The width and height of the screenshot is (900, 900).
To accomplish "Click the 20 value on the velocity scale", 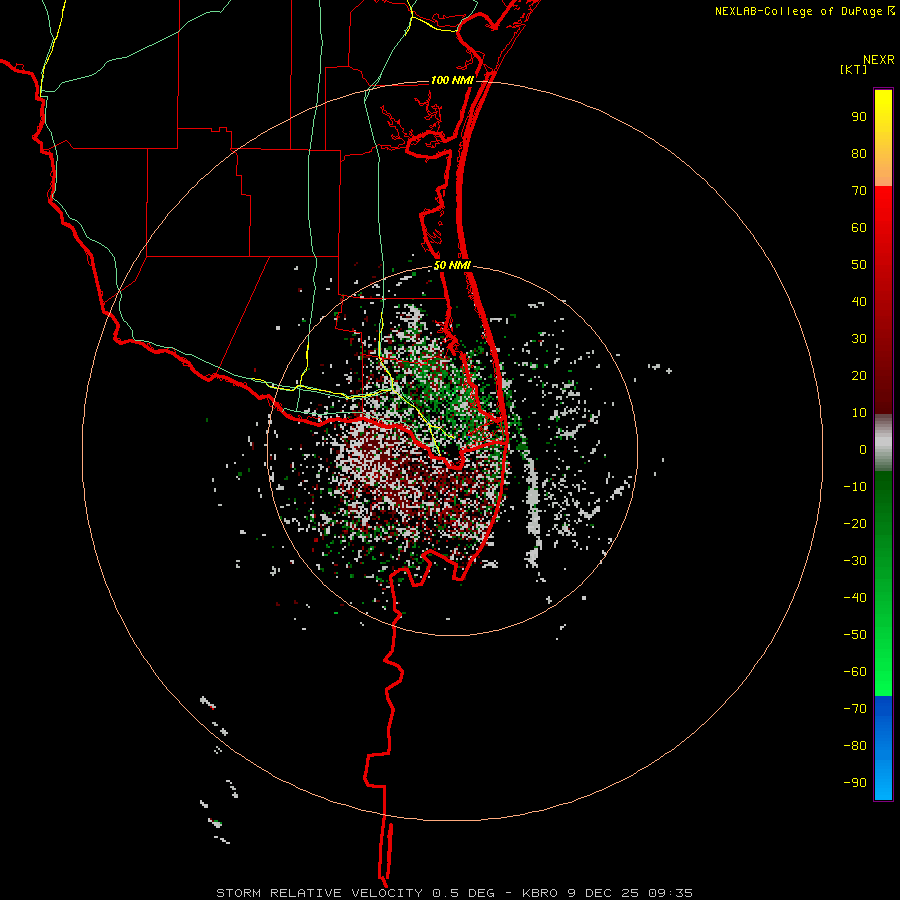I will click(859, 376).
